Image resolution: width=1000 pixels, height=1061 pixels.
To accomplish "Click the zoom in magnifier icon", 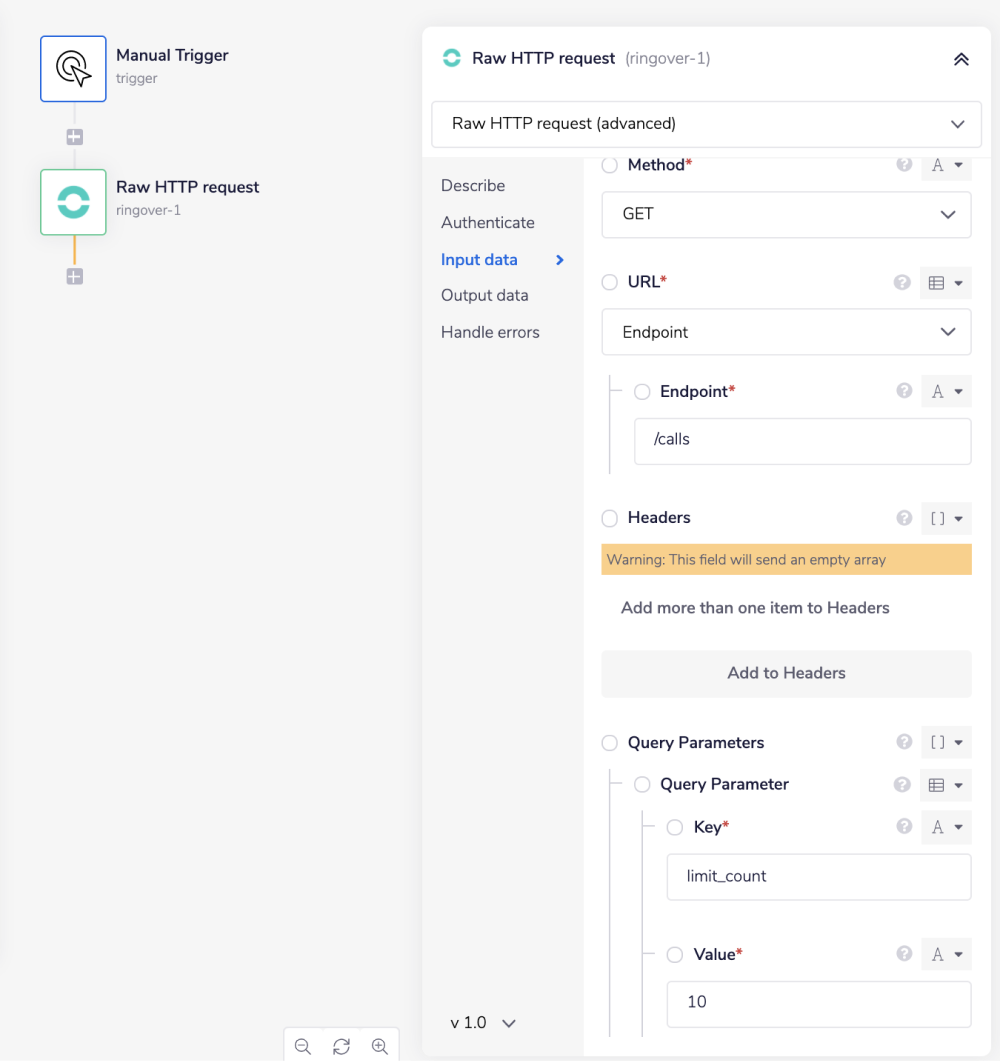I will pos(380,1046).
